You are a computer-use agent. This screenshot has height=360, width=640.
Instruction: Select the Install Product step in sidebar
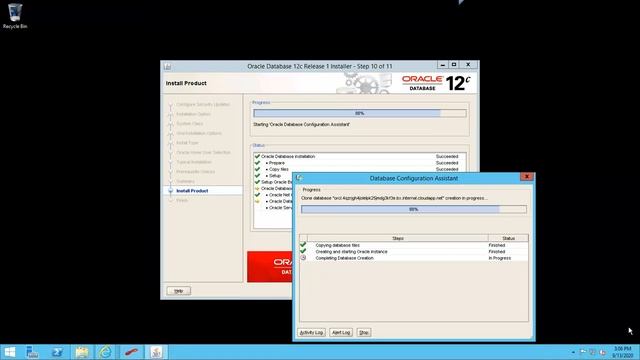click(192, 191)
